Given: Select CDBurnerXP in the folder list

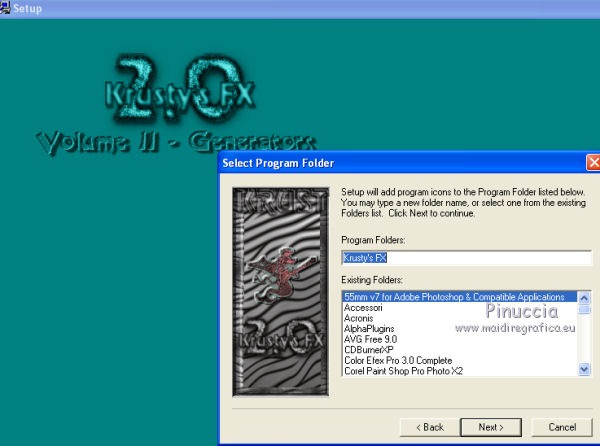Looking at the screenshot, I should [x=460, y=350].
